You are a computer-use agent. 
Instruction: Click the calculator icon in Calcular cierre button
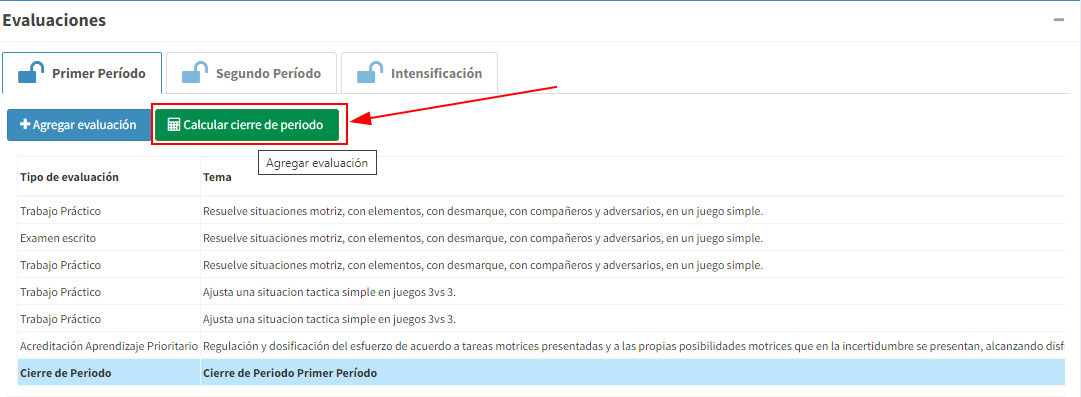(174, 125)
